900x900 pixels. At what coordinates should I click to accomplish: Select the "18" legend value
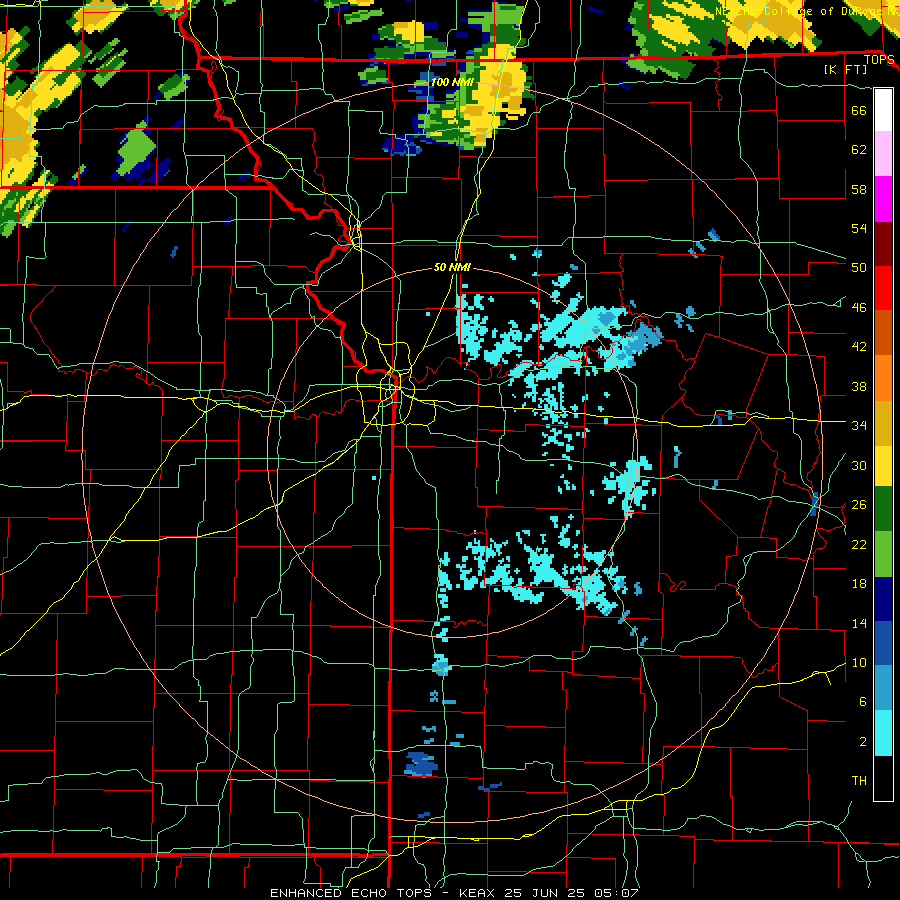pyautogui.click(x=859, y=584)
